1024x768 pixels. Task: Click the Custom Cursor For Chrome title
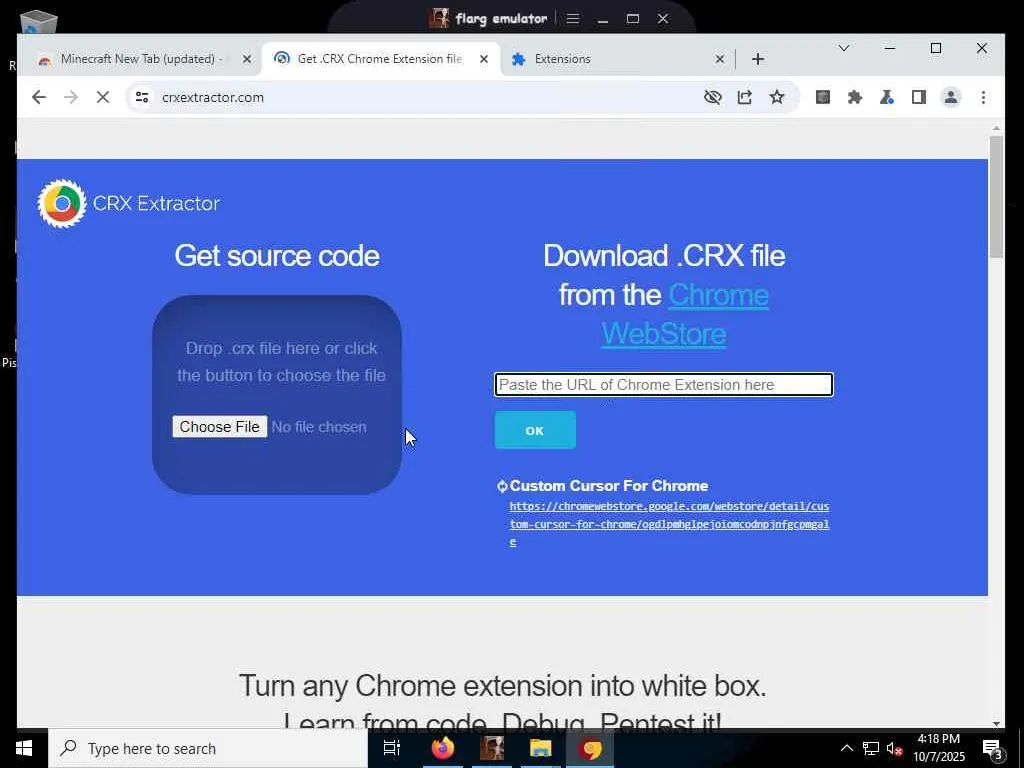point(609,486)
